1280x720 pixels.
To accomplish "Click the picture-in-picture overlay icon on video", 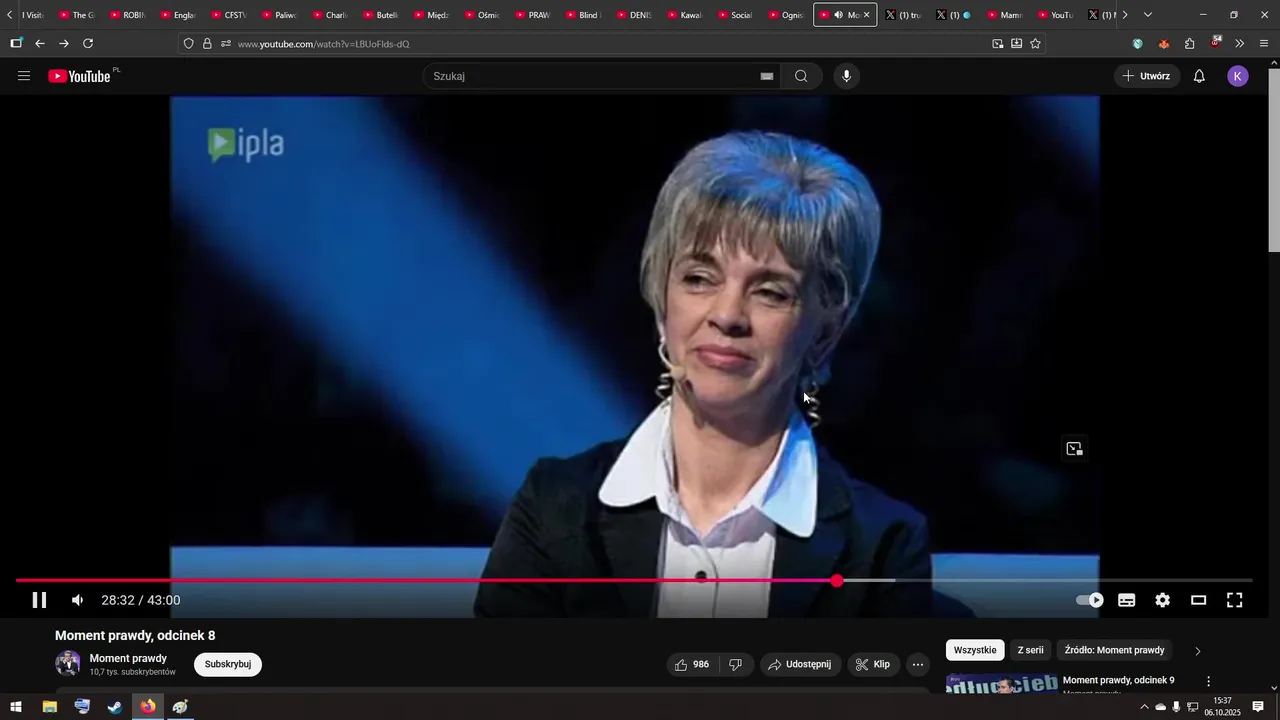I will click(x=1074, y=449).
